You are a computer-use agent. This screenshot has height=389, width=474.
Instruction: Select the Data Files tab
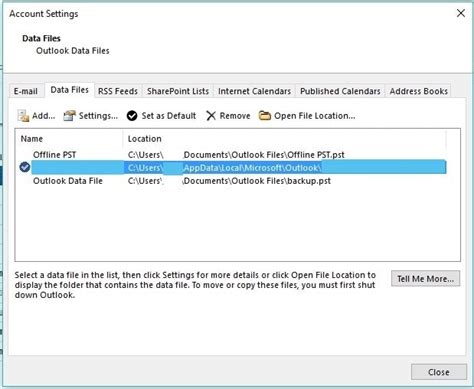click(69, 90)
